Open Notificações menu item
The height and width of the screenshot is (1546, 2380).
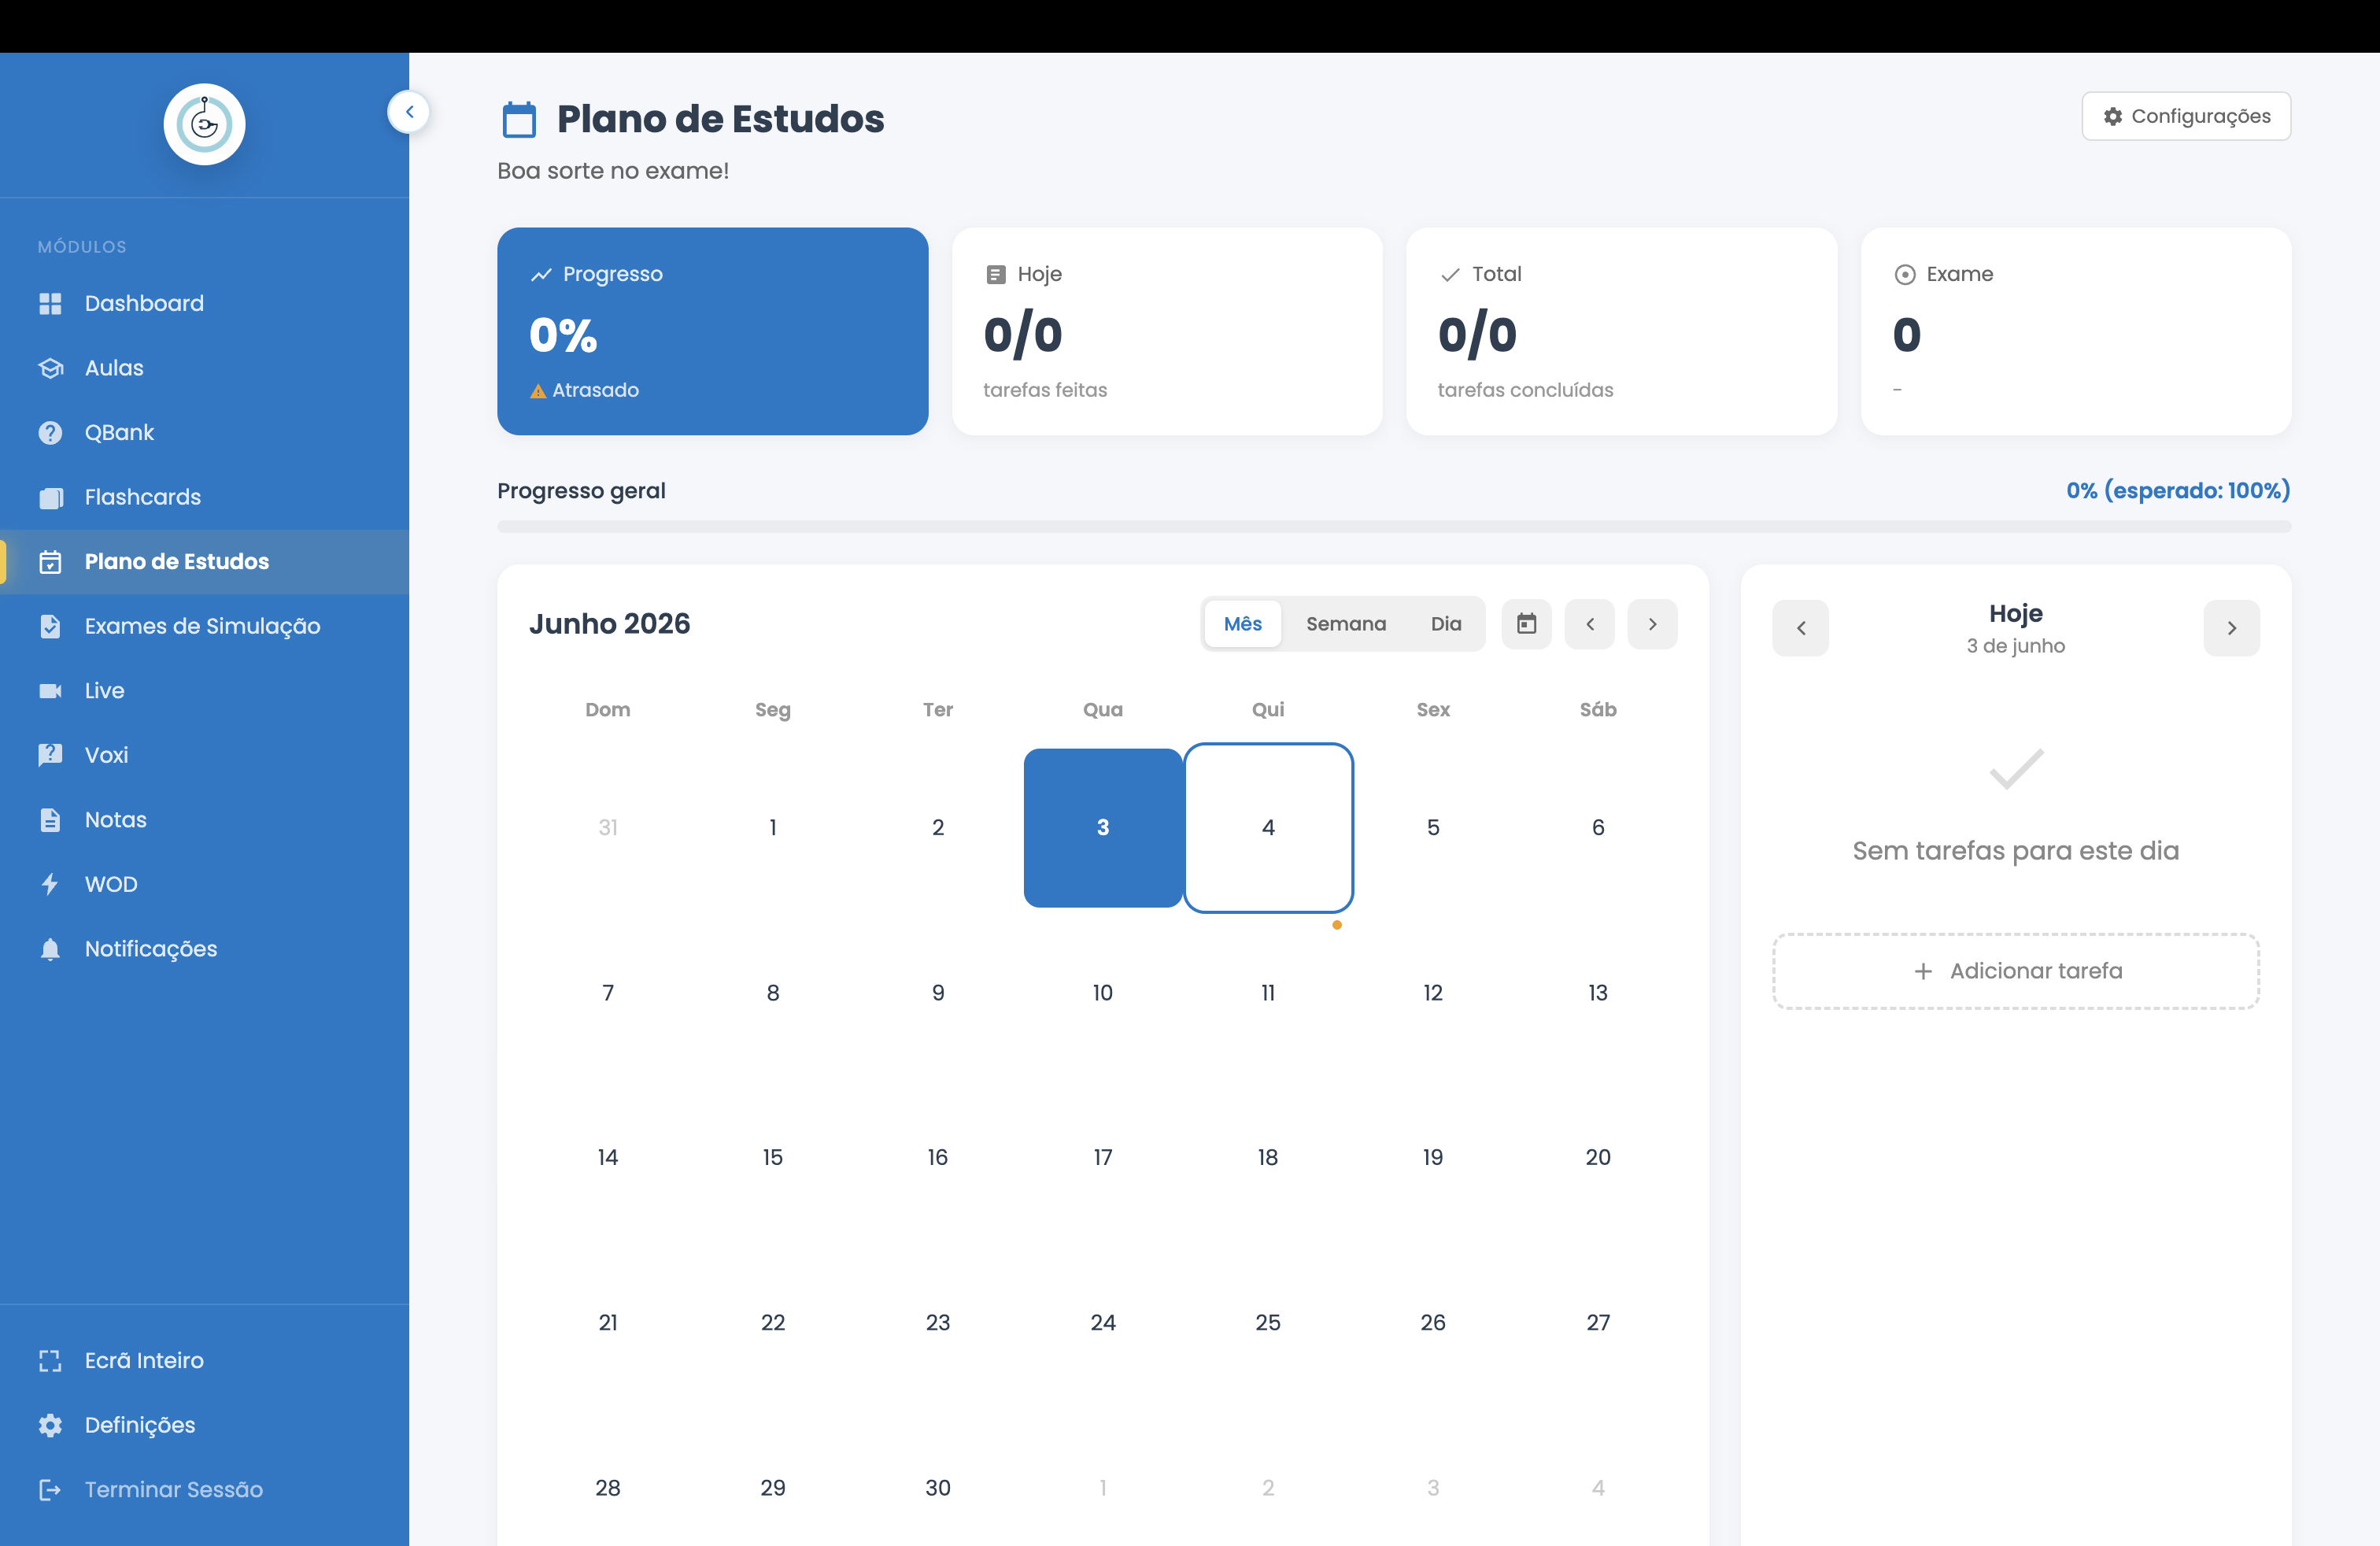pos(204,949)
